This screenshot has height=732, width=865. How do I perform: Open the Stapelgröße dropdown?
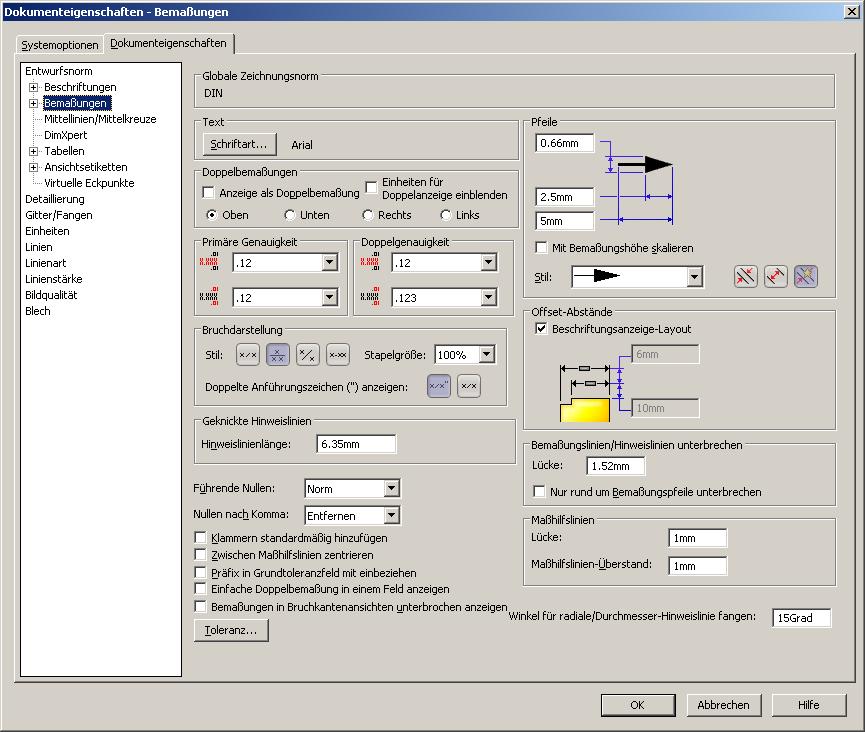(x=486, y=355)
